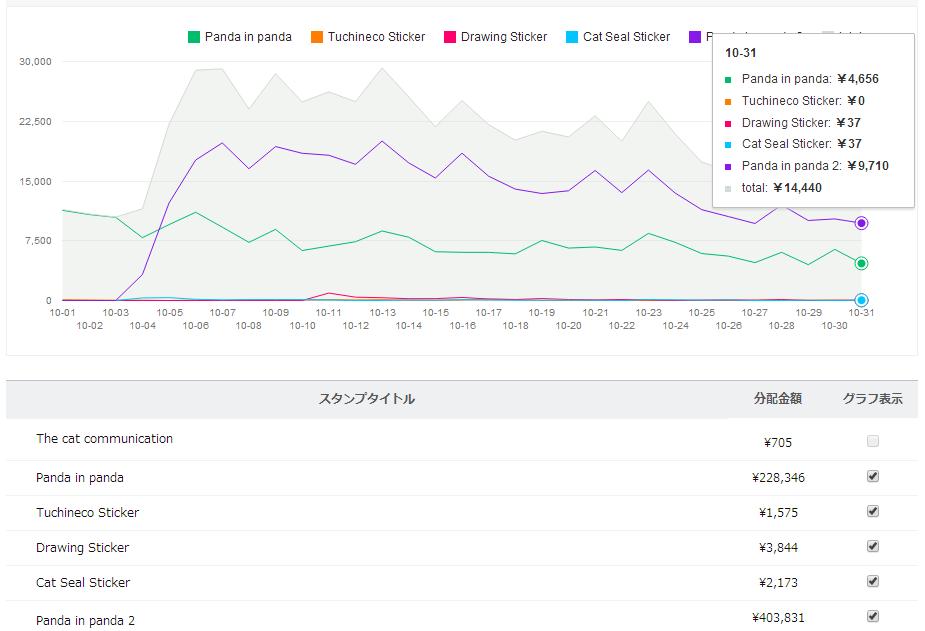Viewport: 925px width, 631px height.
Task: Click the green Panda in panda legend swatch
Action: click(x=194, y=37)
